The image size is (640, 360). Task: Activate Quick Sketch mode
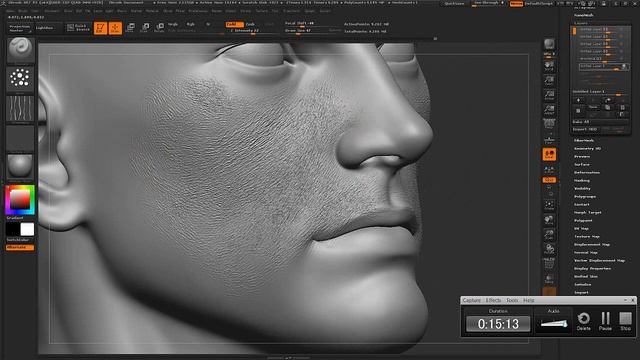[x=78, y=28]
